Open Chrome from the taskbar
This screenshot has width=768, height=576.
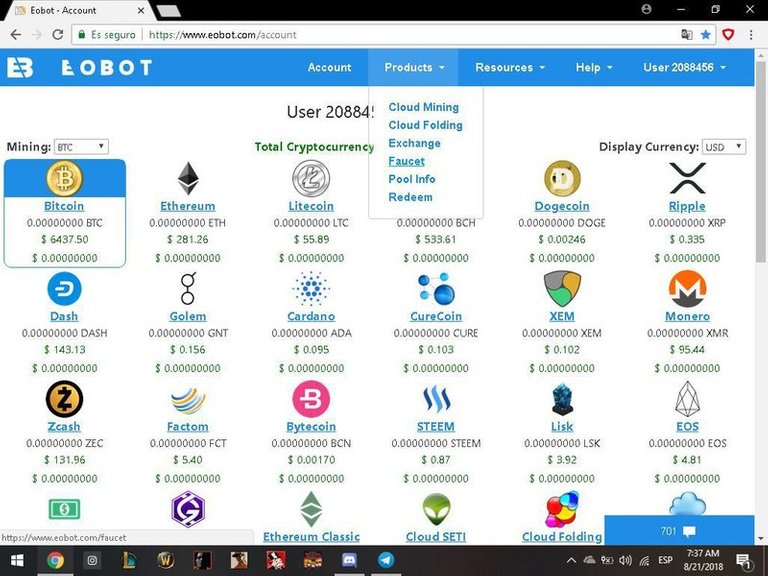click(x=55, y=560)
